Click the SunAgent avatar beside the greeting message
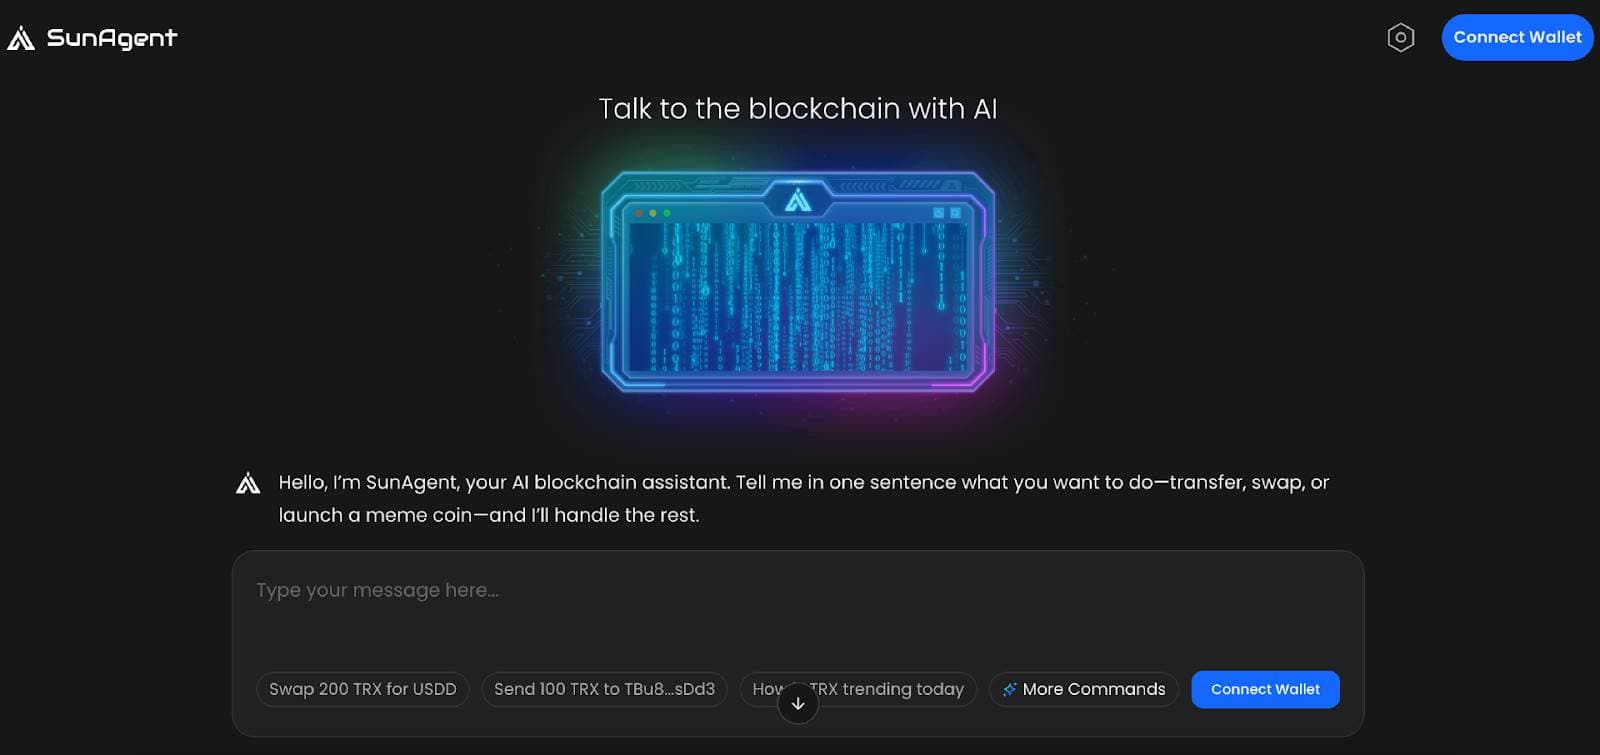 coord(247,482)
